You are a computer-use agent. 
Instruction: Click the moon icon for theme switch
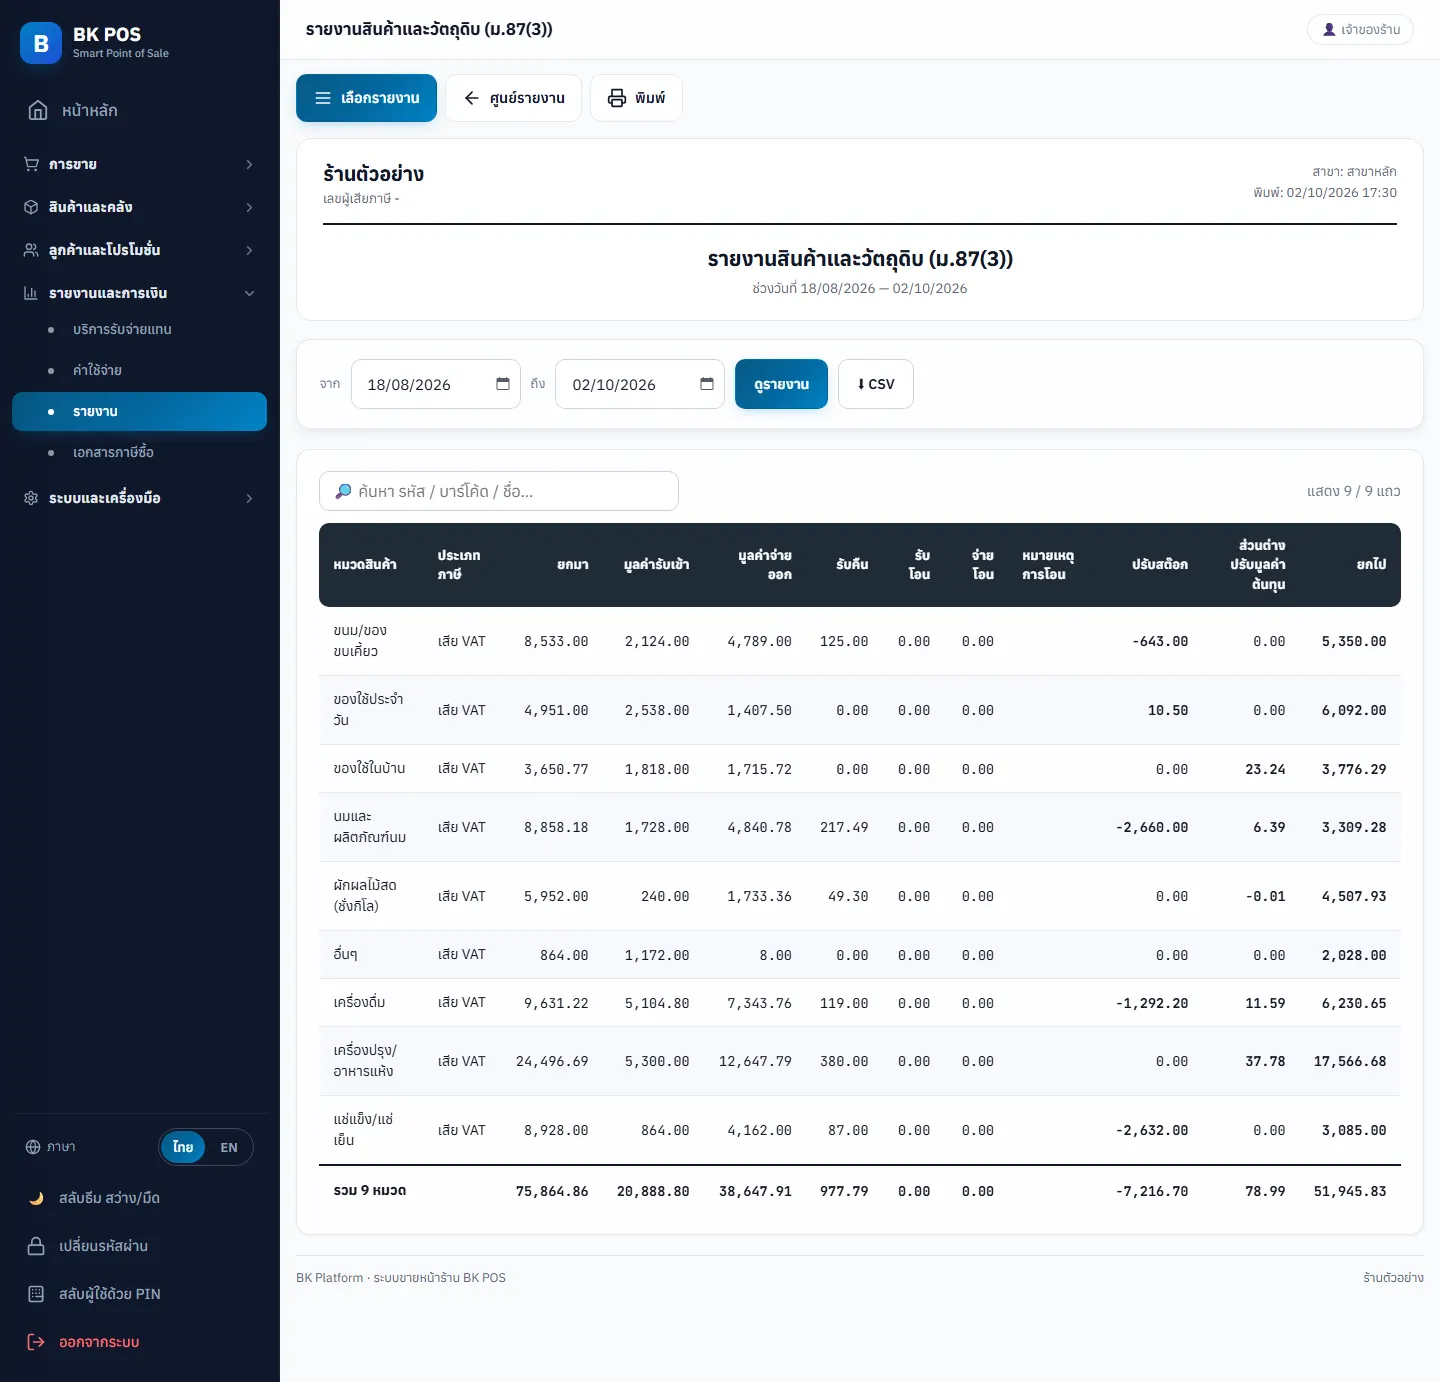[36, 1198]
